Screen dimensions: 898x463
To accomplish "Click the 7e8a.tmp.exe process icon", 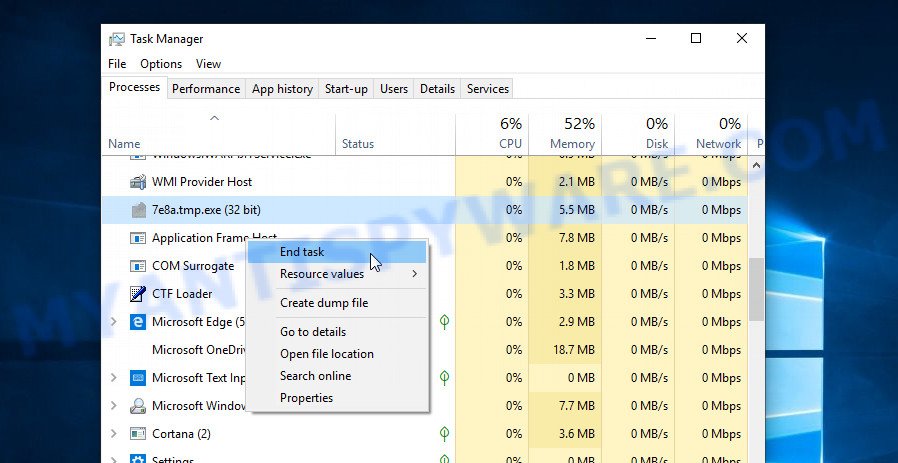I will (x=138, y=210).
